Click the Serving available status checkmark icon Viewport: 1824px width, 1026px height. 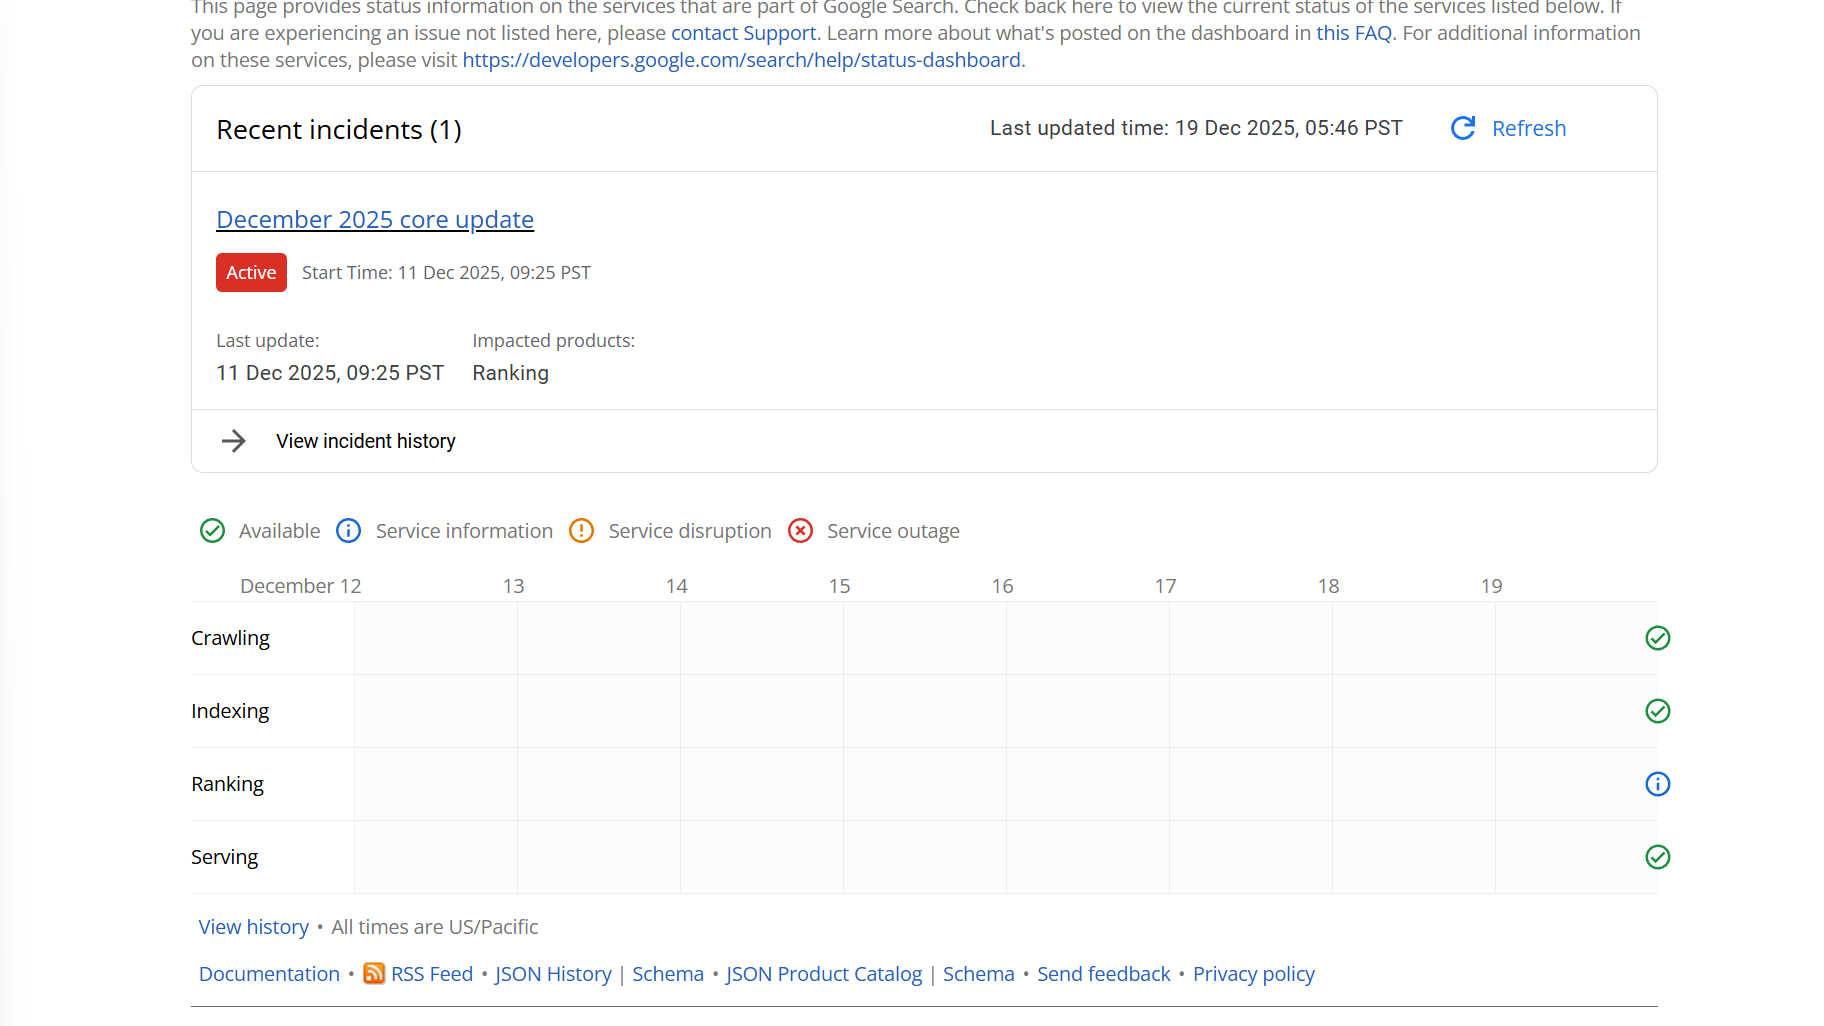pyautogui.click(x=1657, y=857)
